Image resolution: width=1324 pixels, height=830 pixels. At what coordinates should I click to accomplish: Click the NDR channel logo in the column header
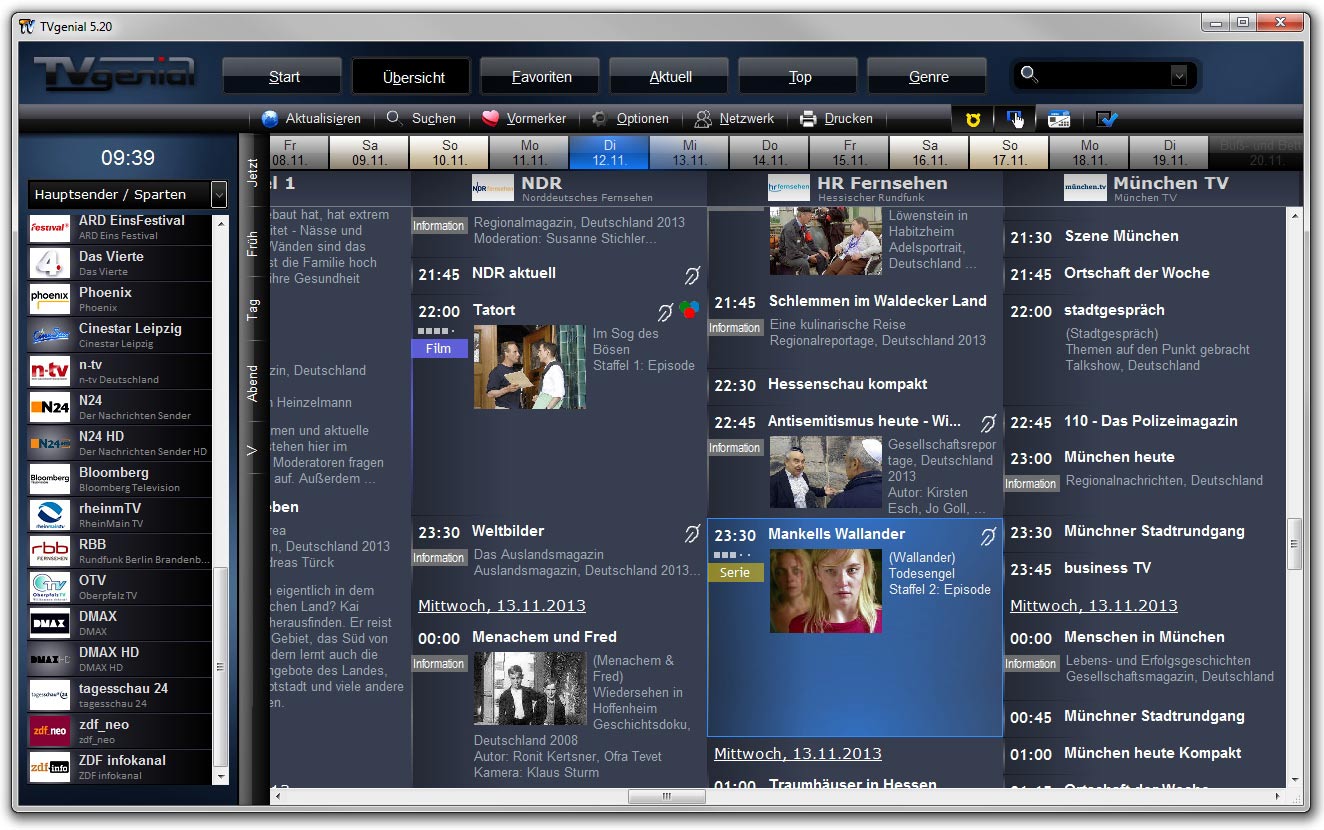492,188
